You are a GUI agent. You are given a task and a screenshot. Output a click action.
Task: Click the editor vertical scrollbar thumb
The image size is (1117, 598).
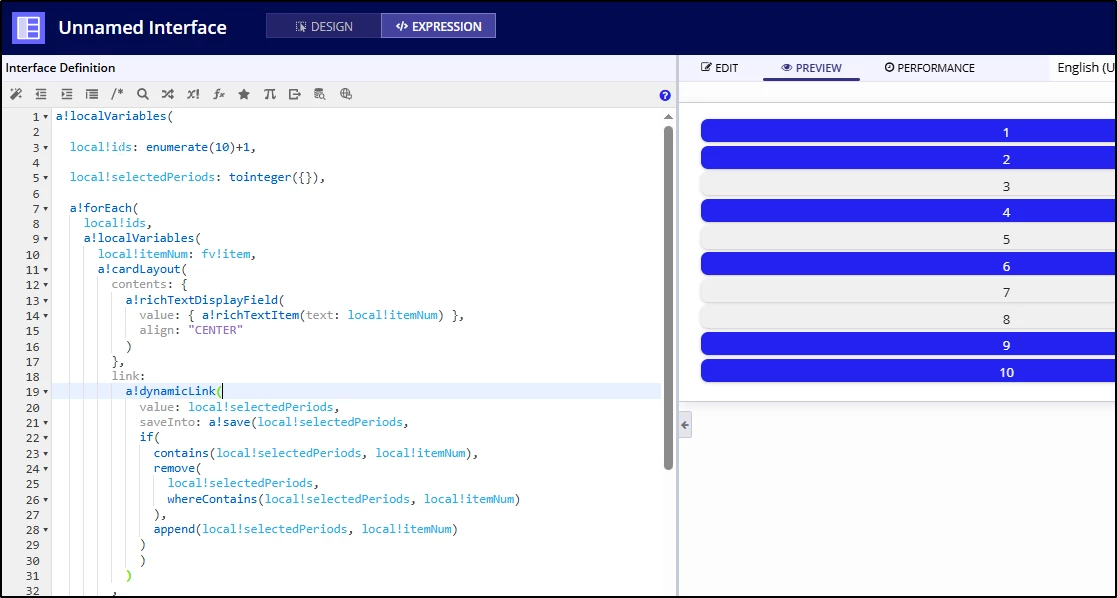coord(668,298)
